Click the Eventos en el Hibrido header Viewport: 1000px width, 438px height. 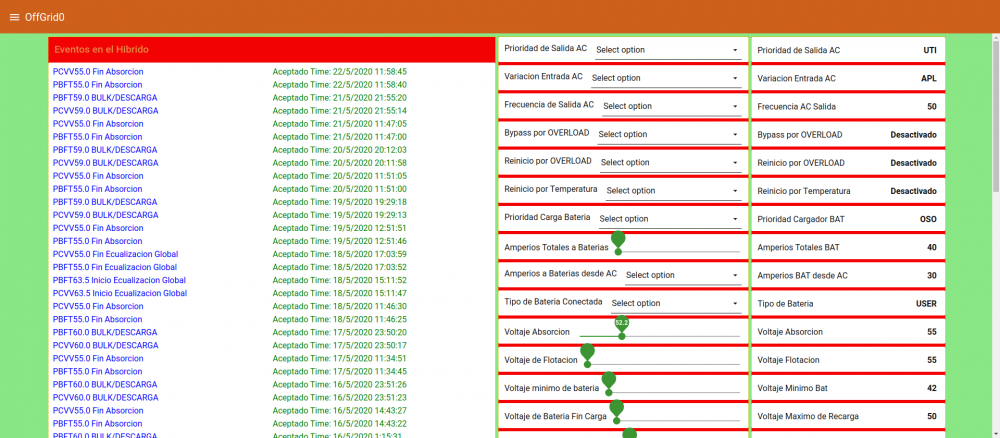click(x=272, y=49)
